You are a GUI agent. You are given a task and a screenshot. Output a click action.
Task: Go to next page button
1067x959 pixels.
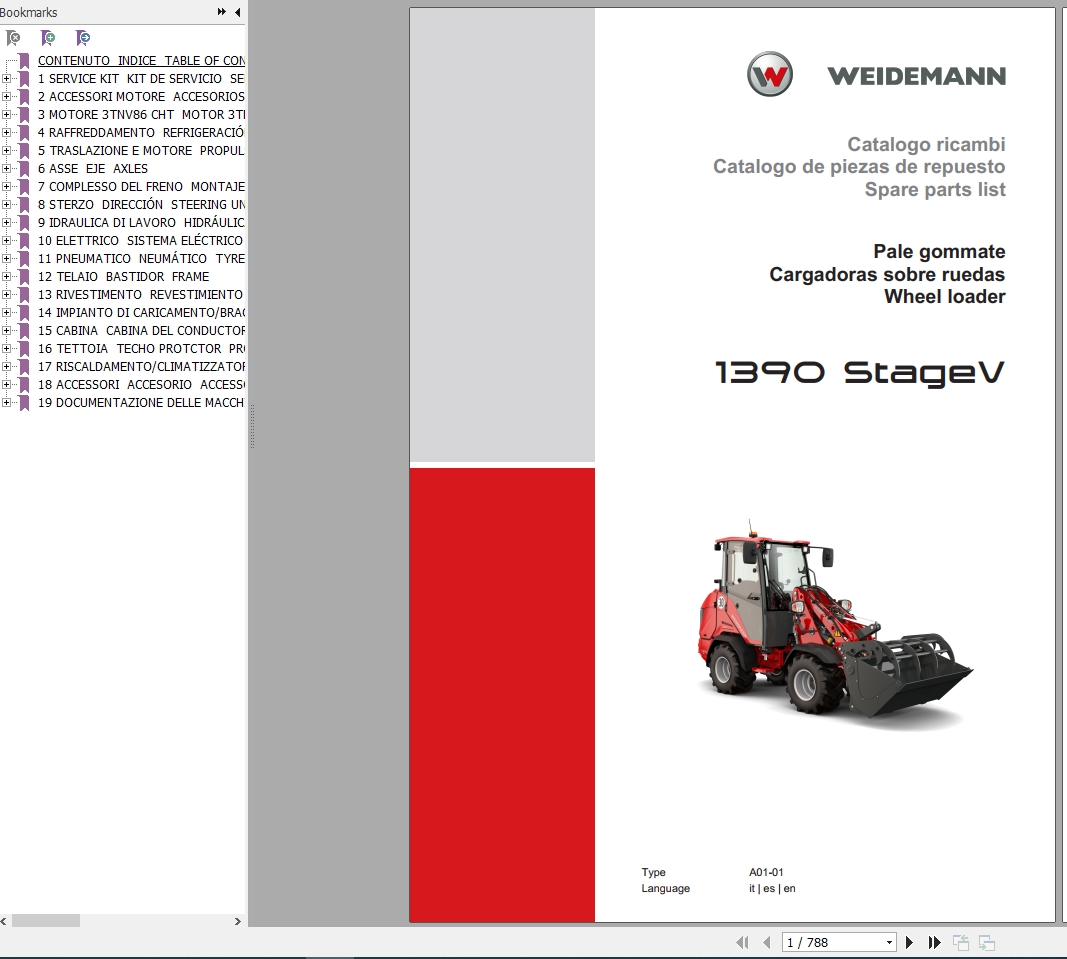tap(909, 943)
